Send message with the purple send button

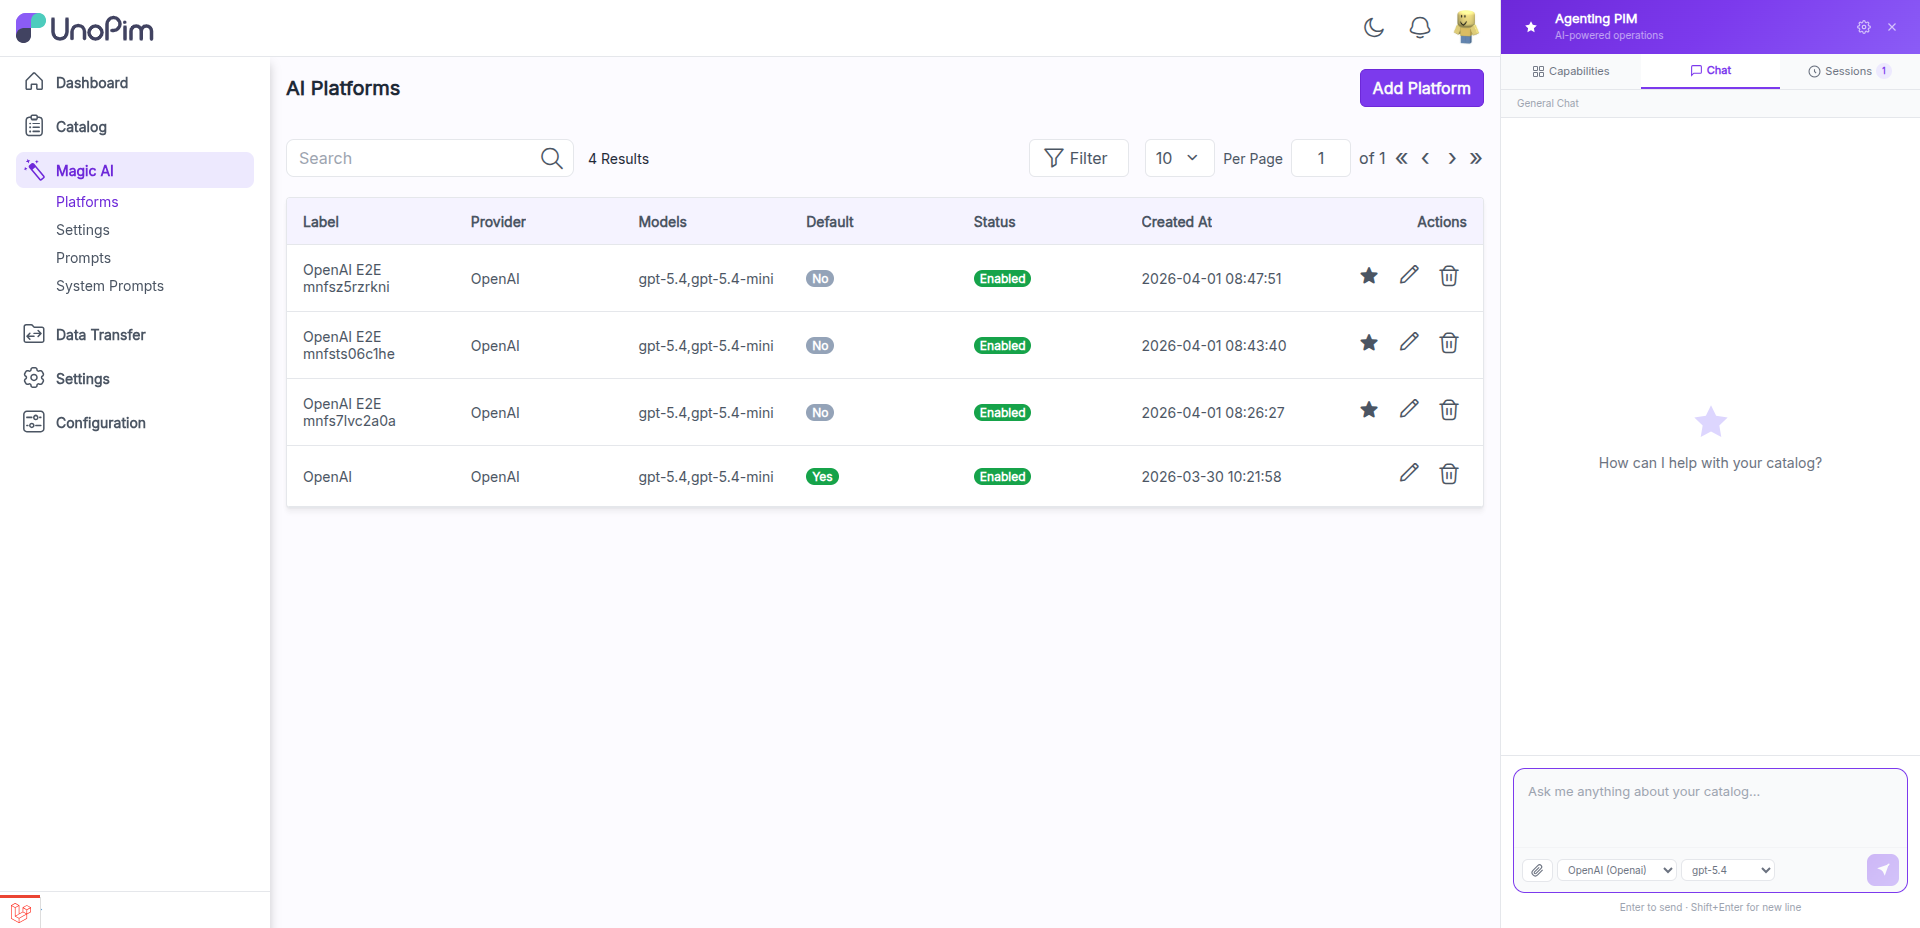coord(1882,870)
